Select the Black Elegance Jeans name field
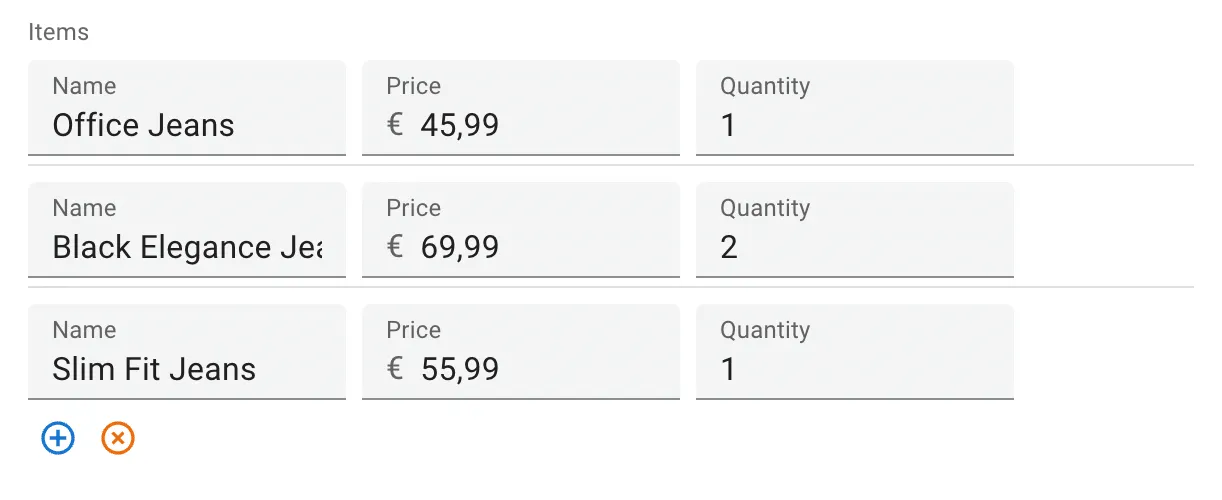The image size is (1222, 500). point(186,247)
